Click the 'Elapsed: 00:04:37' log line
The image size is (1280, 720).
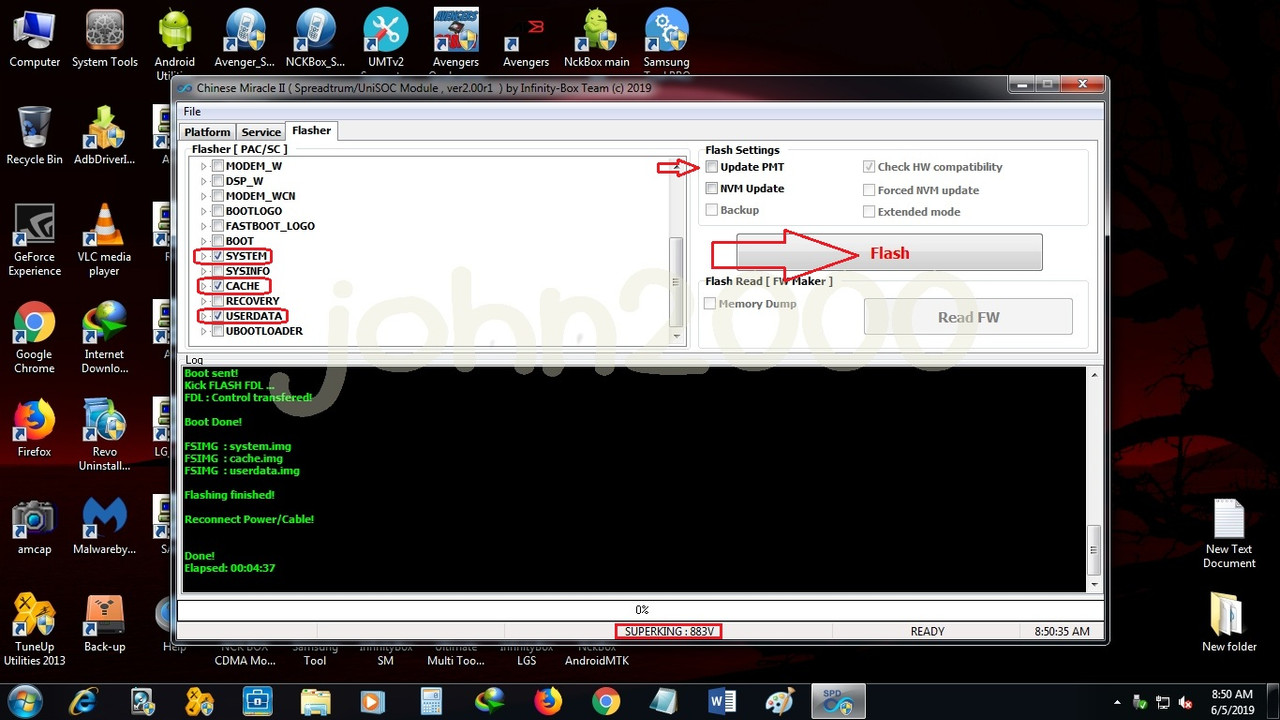click(x=230, y=568)
